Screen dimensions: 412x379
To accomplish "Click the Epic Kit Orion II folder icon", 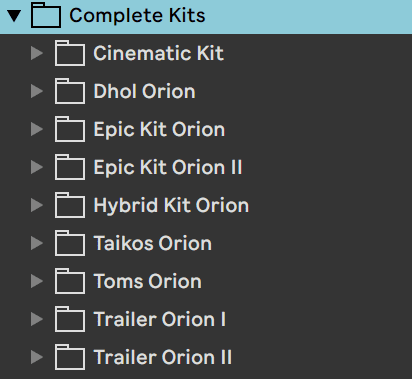I will click(x=70, y=167).
